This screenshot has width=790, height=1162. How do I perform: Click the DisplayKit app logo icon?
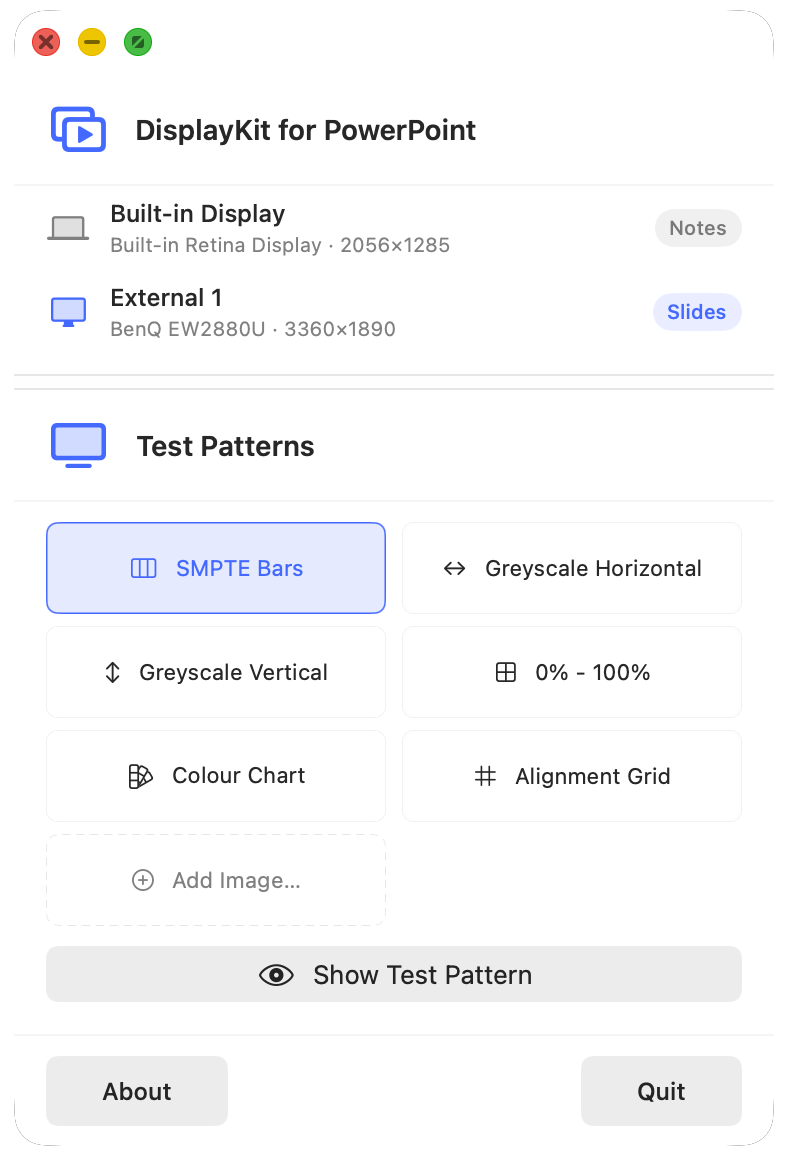click(x=78, y=130)
